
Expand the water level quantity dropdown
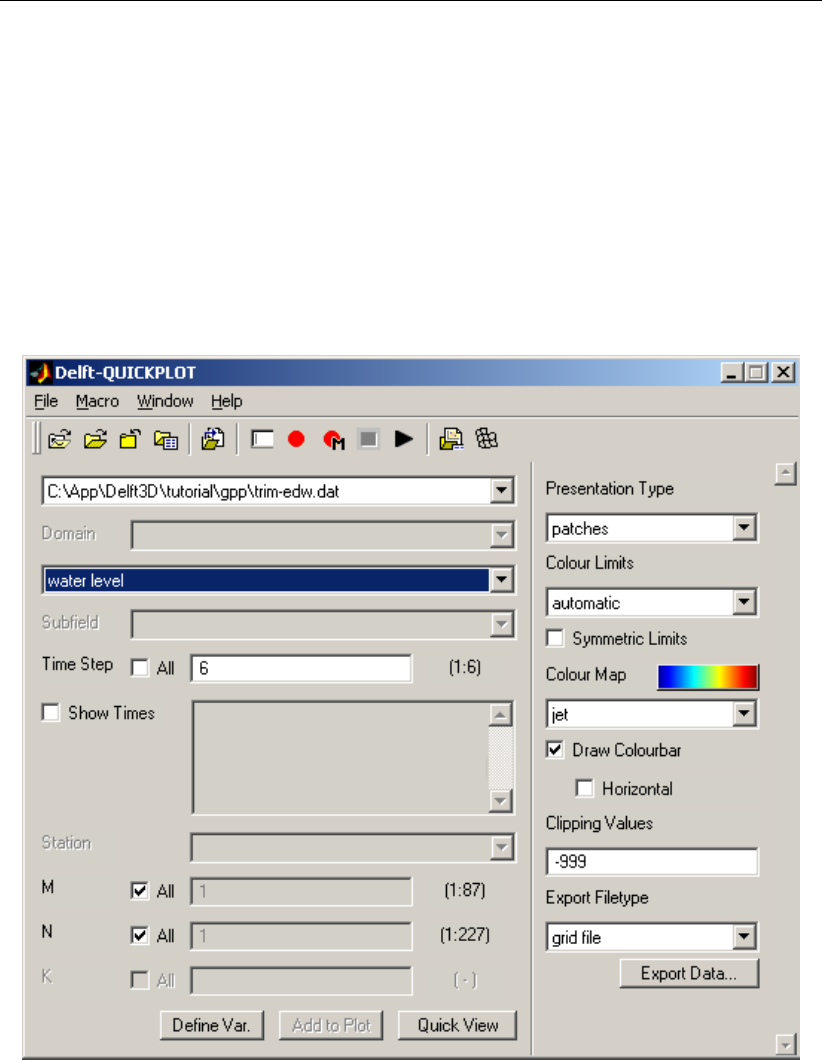(502, 580)
